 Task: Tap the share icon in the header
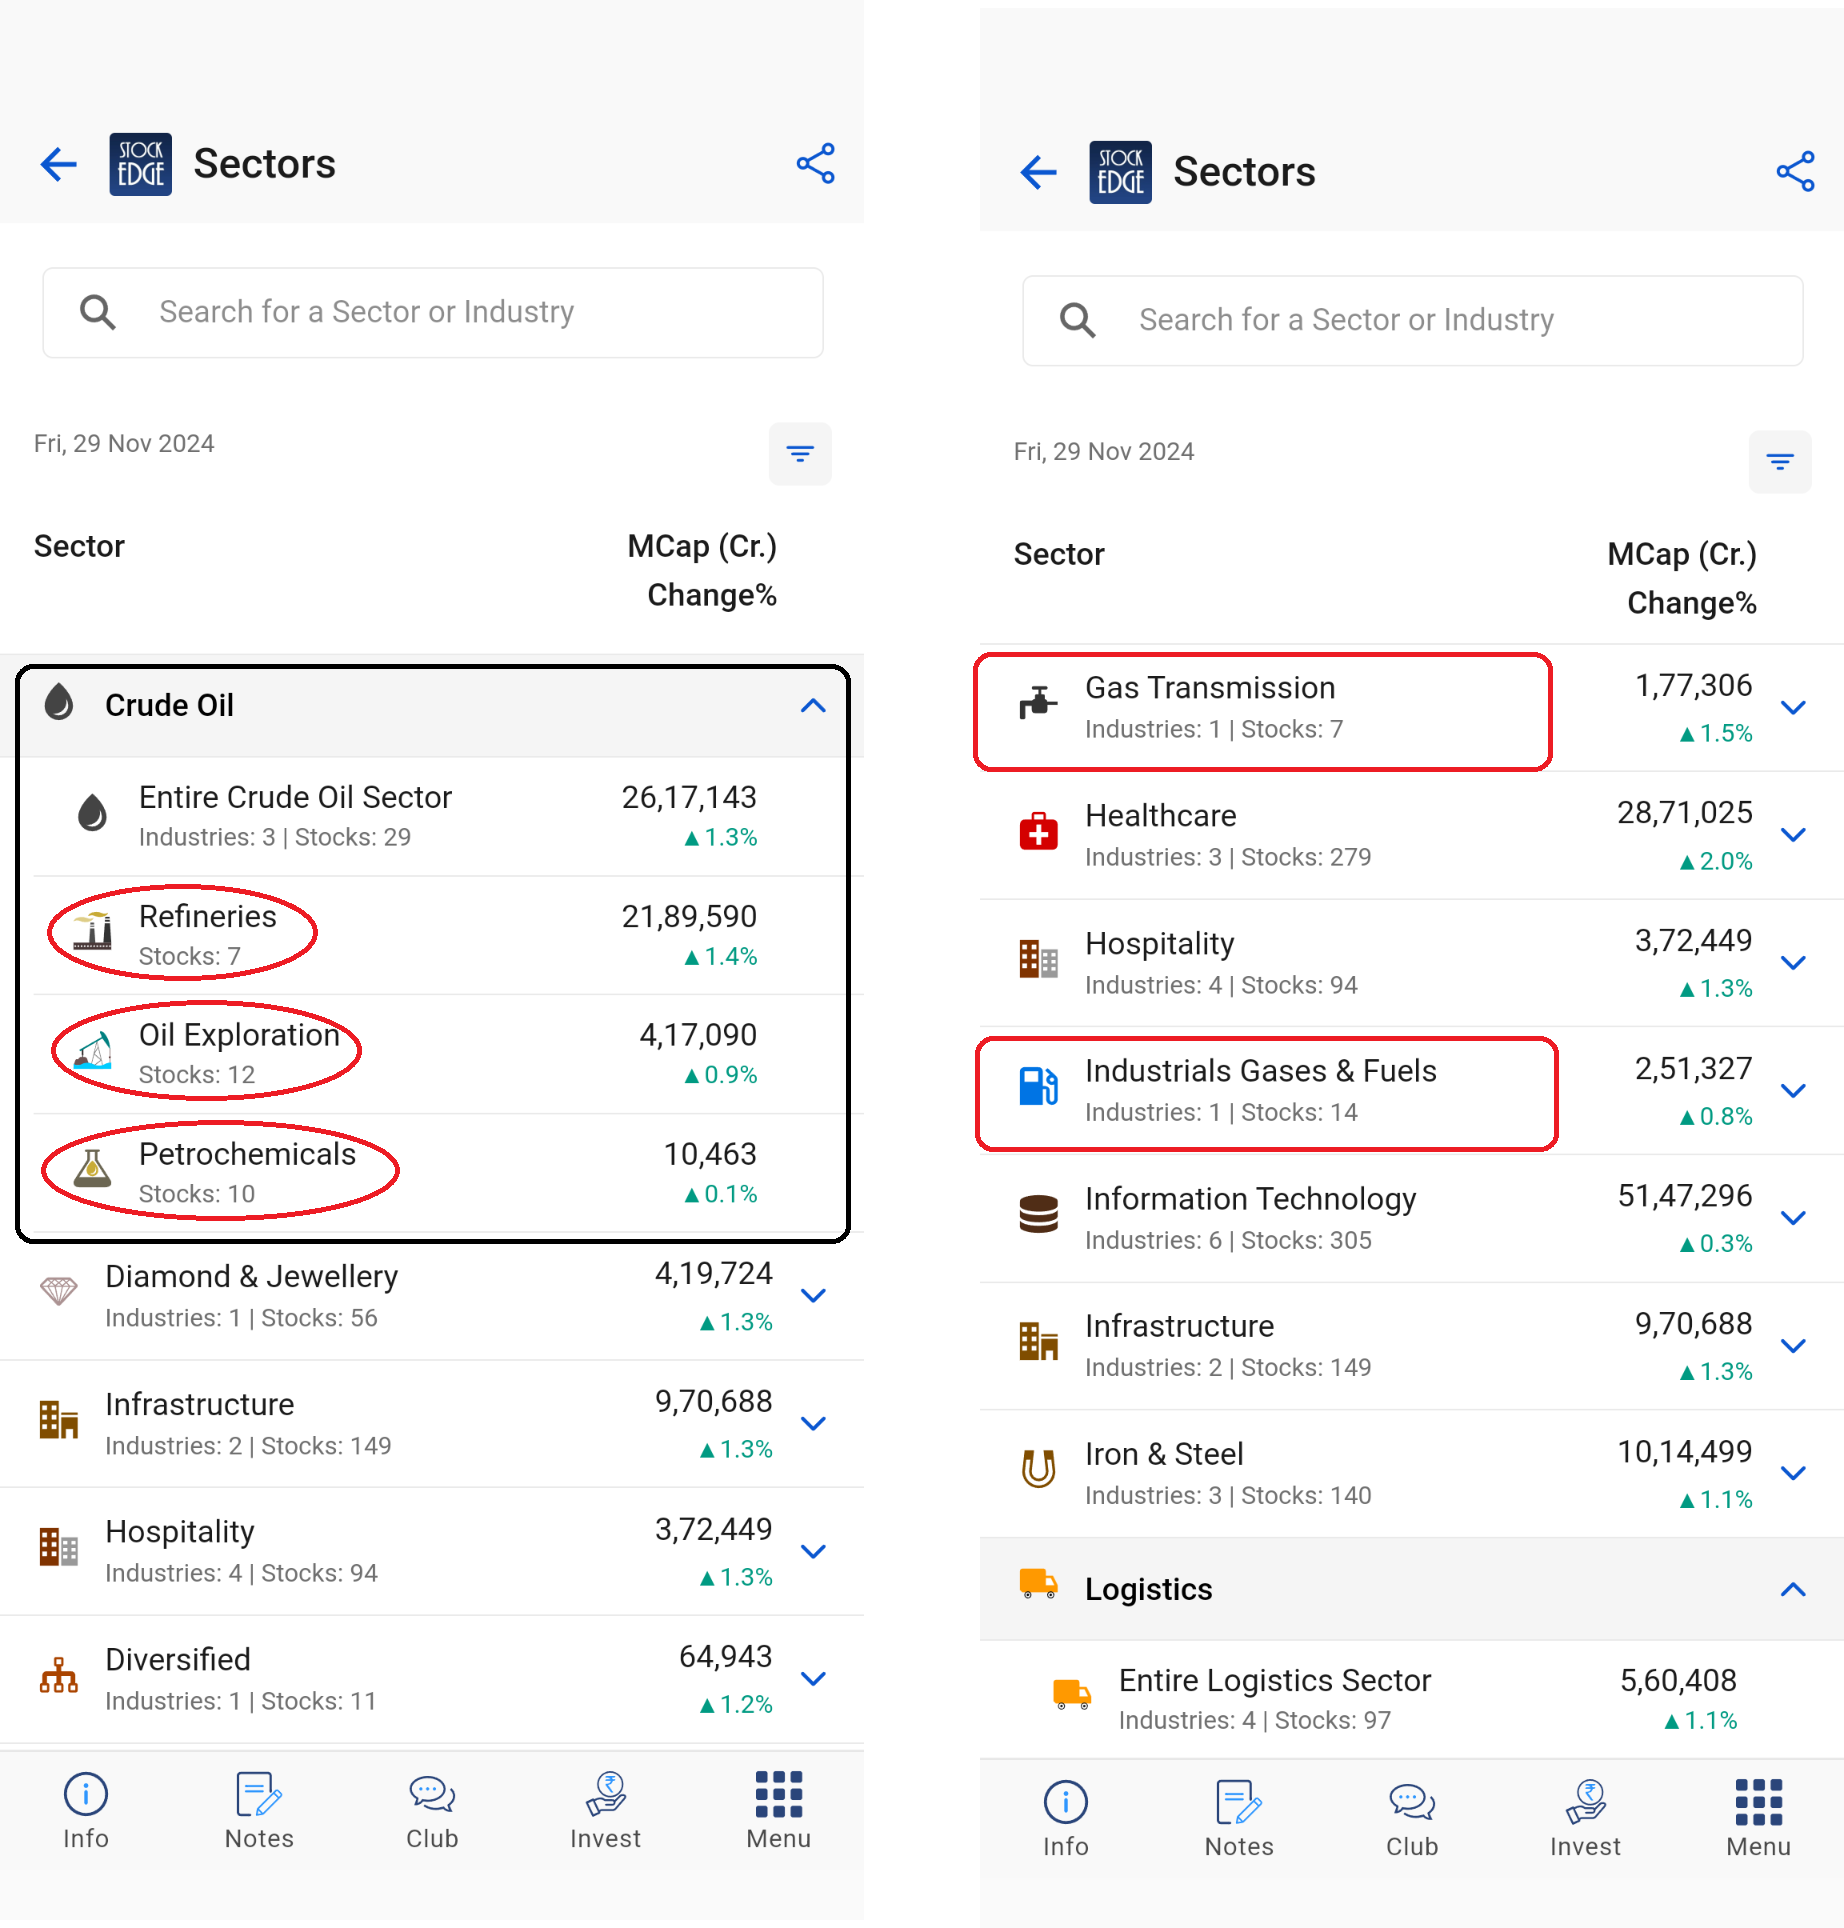tap(815, 163)
